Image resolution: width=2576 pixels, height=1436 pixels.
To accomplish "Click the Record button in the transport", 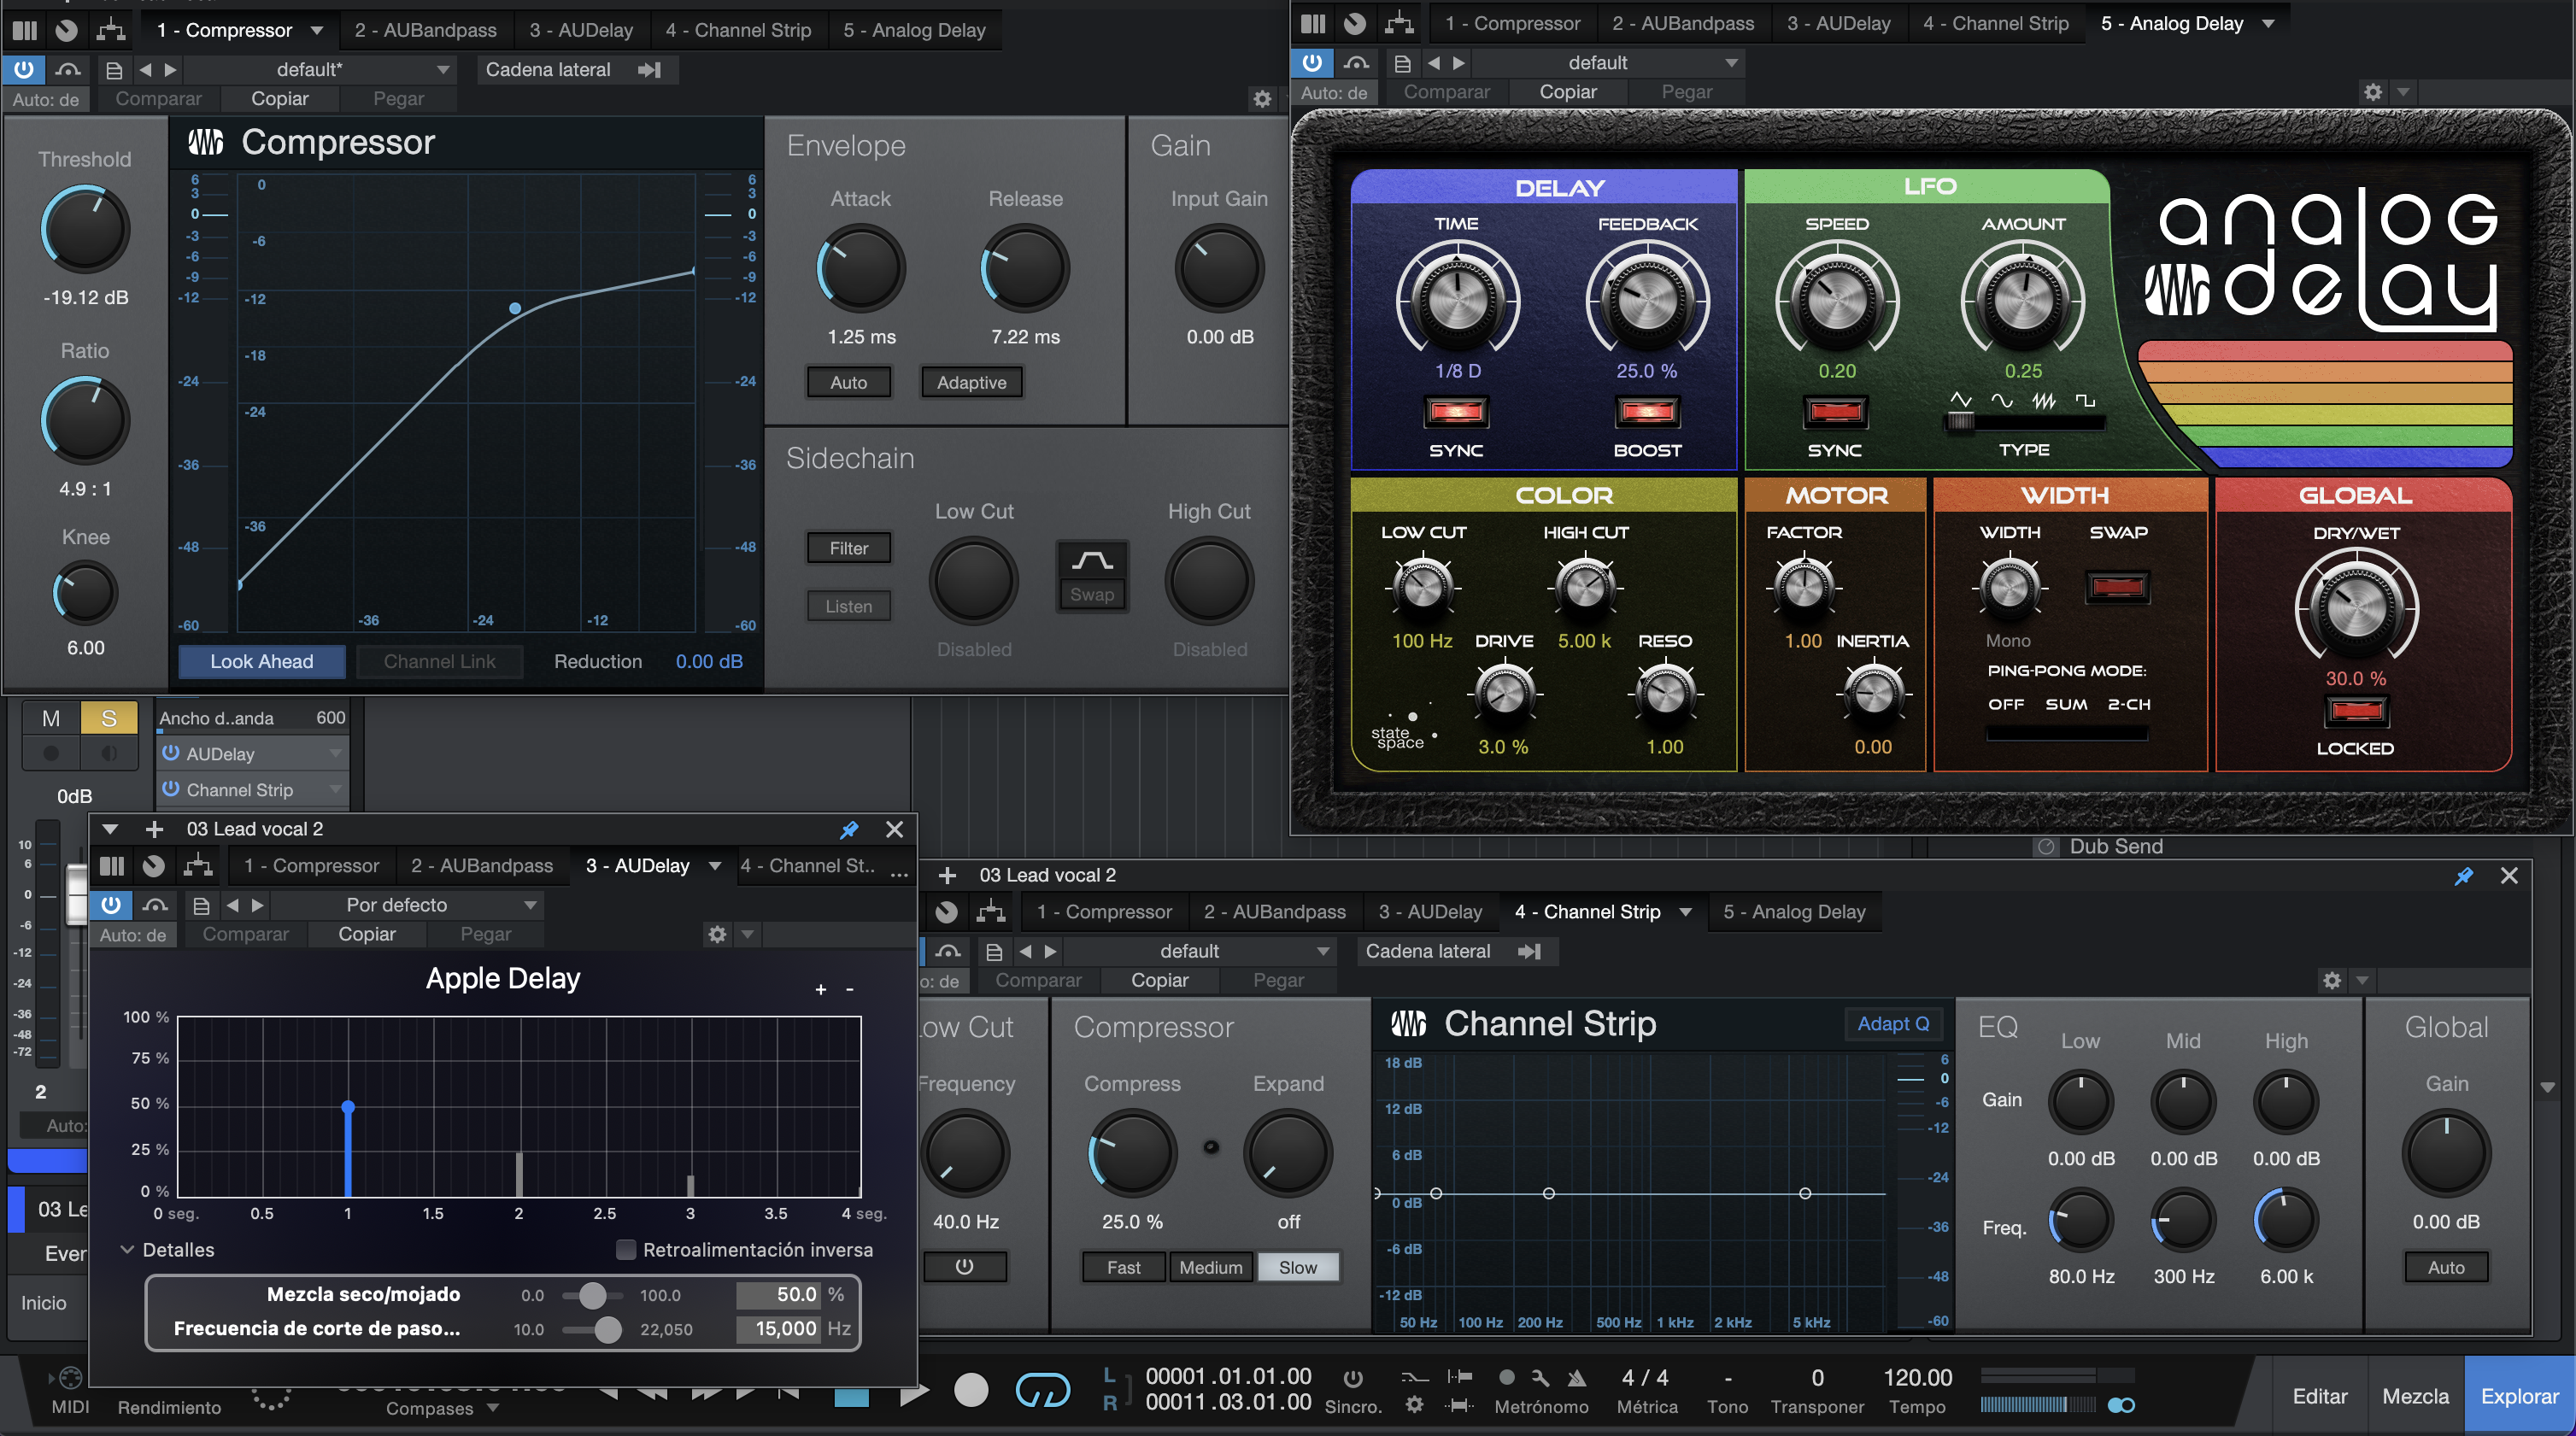I will point(971,1390).
